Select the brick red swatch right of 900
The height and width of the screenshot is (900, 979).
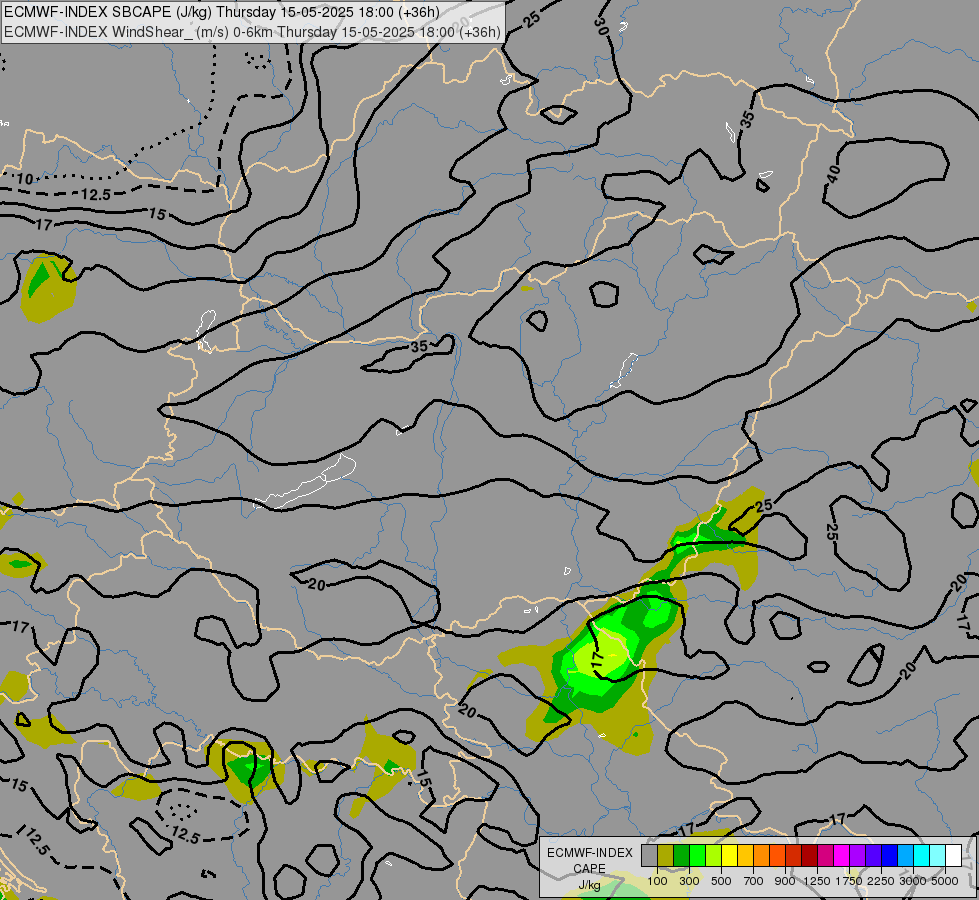point(794,855)
